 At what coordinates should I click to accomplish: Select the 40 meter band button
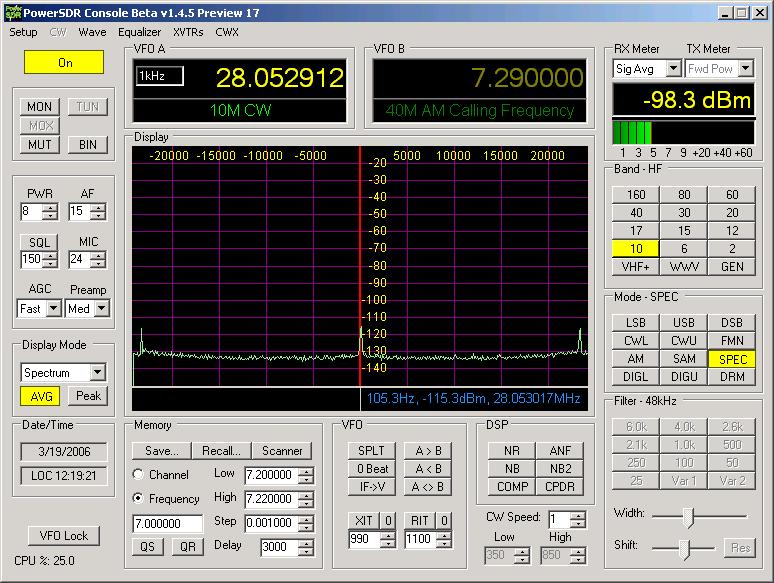pos(636,213)
